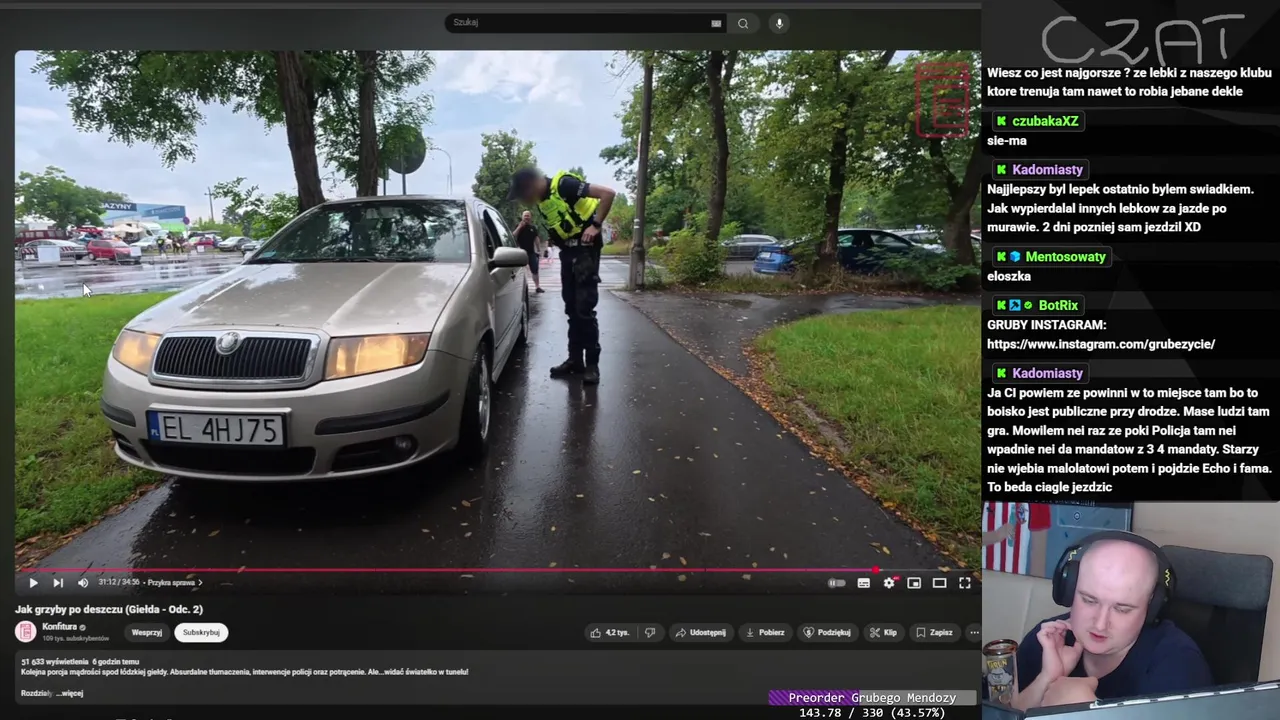
Task: Dislike the video with thumbs down
Action: click(x=650, y=632)
